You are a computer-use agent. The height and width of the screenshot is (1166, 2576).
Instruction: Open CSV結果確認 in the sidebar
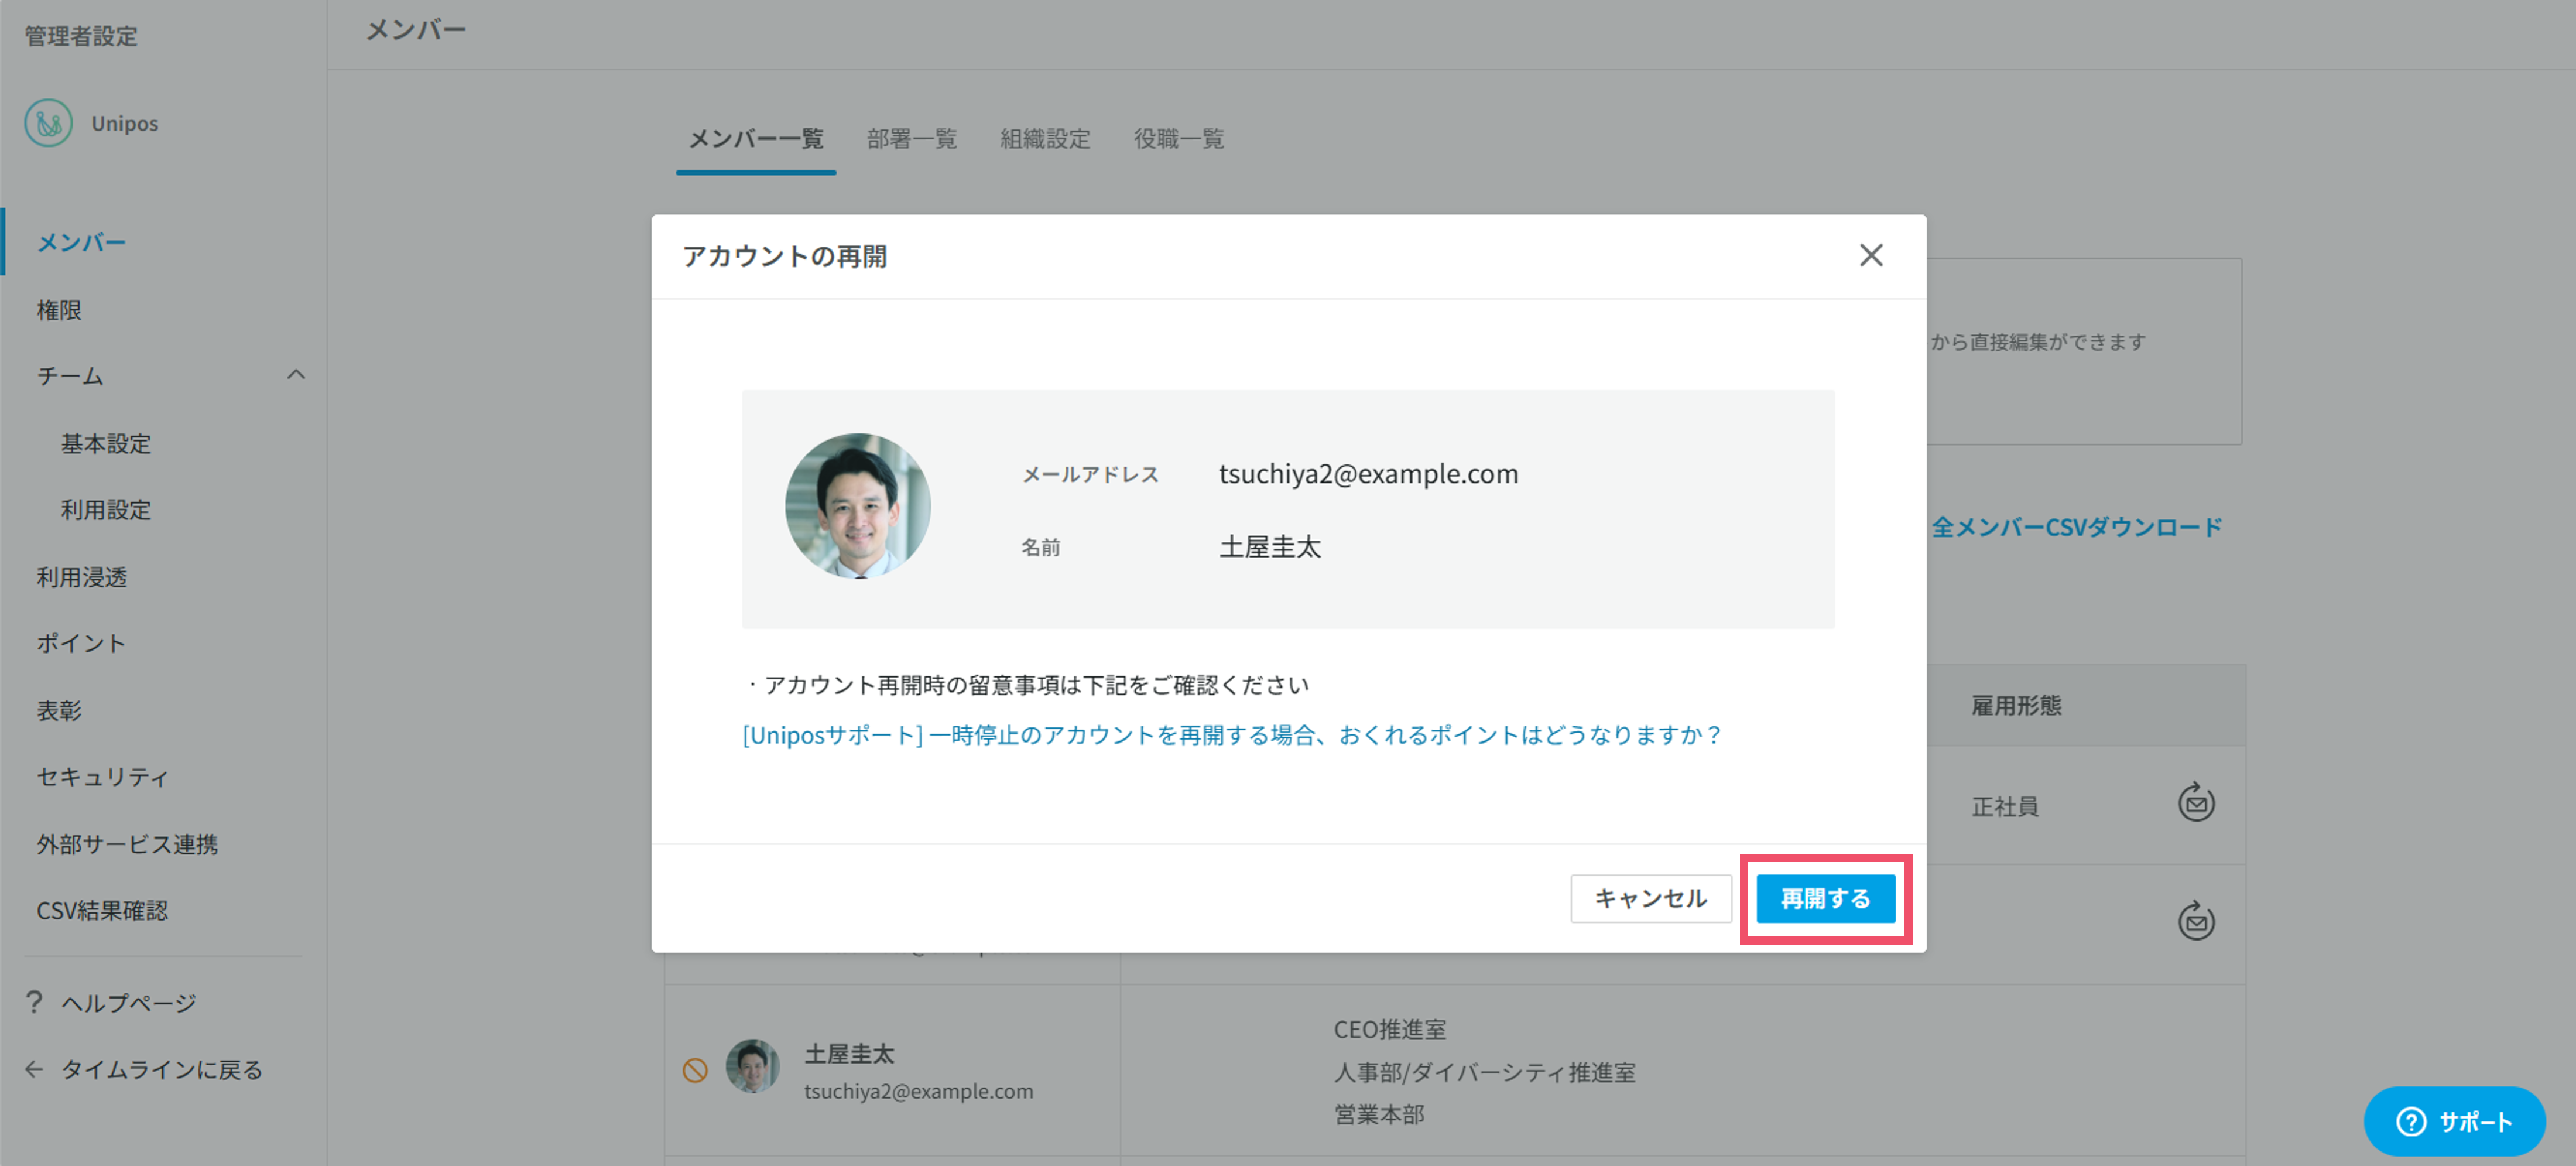(102, 910)
